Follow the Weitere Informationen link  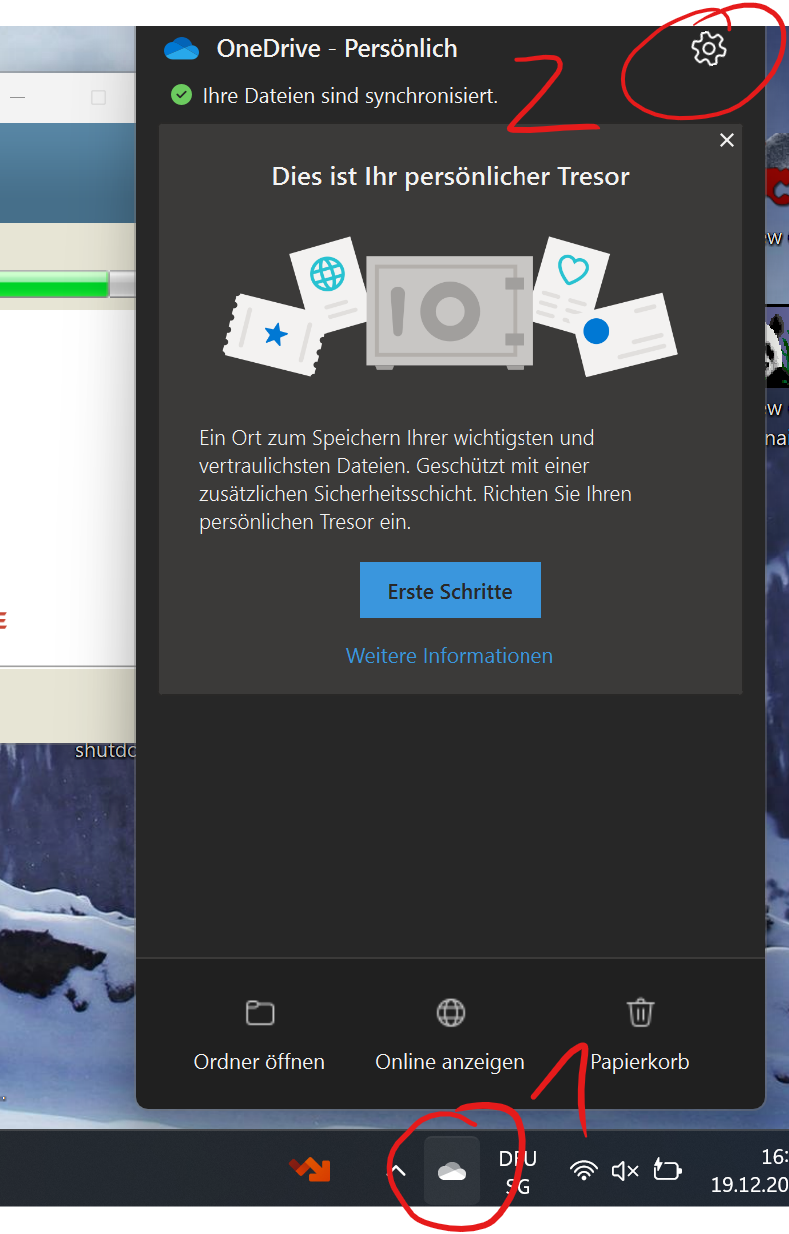pos(449,656)
